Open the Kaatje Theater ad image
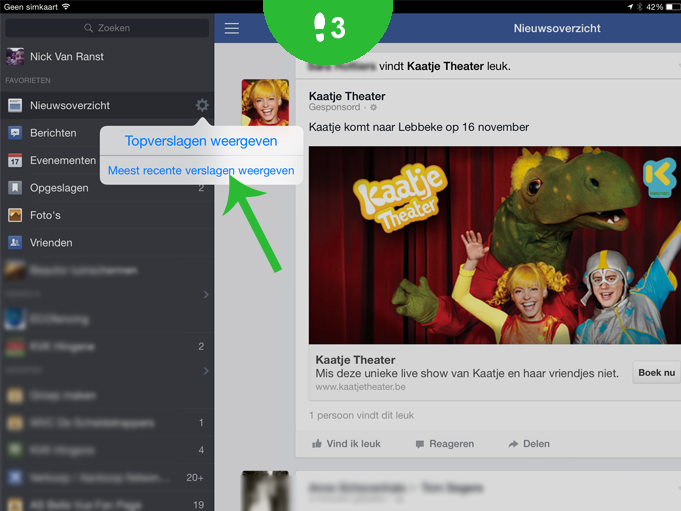681x511 pixels. (495, 245)
